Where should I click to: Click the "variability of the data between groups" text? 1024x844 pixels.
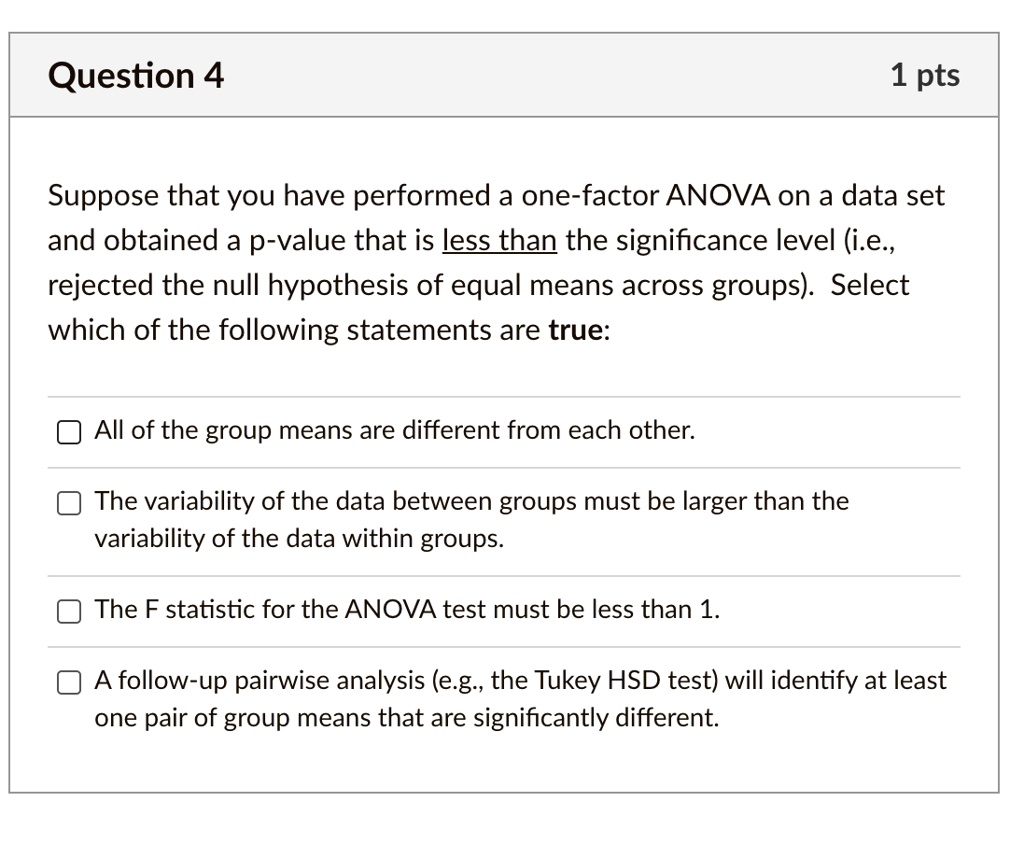(471, 501)
